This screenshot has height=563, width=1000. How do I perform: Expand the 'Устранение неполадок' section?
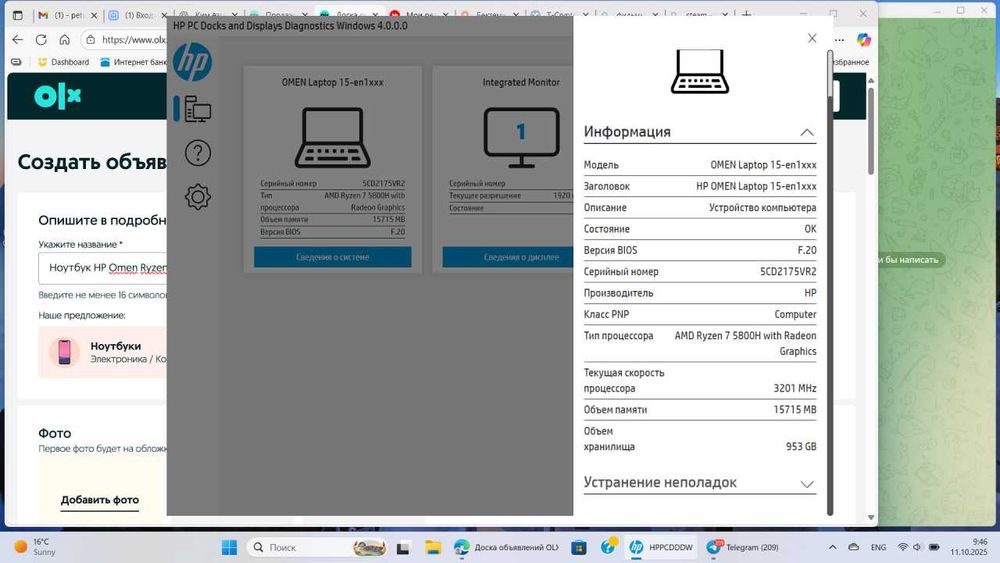(700, 483)
